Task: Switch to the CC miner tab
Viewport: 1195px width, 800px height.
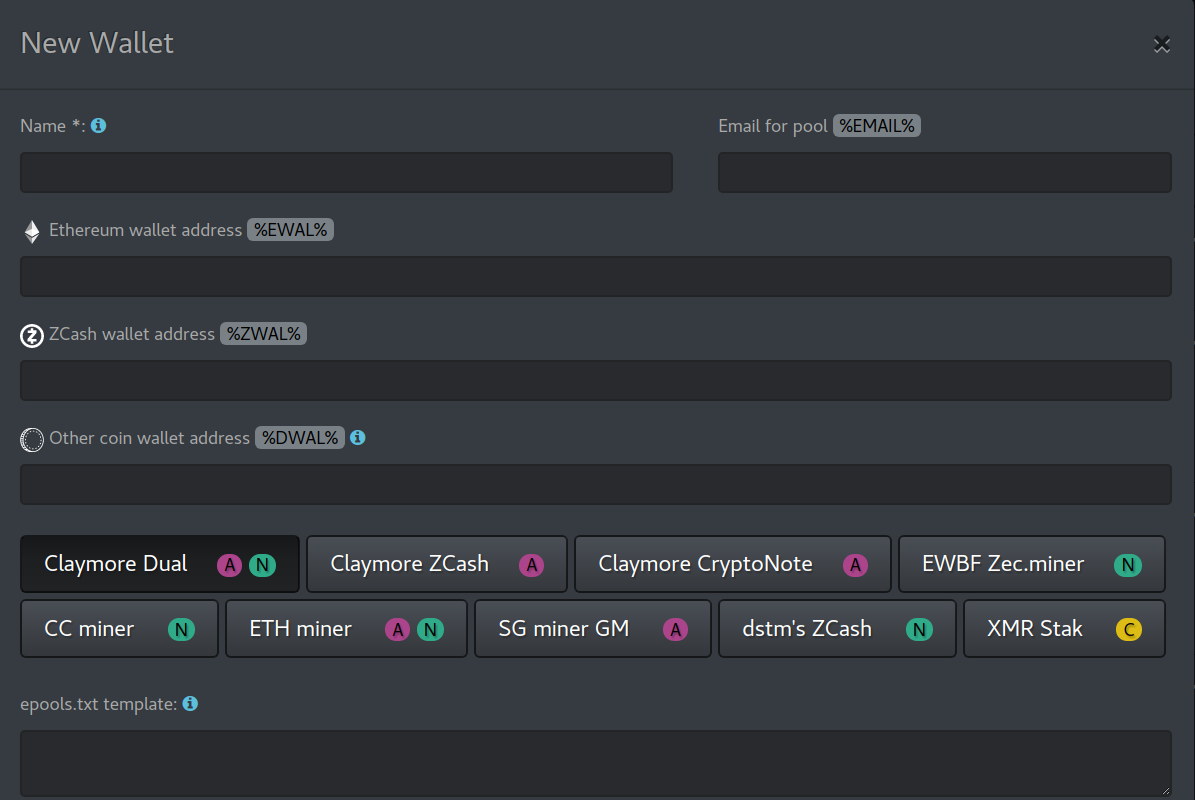Action: click(120, 629)
